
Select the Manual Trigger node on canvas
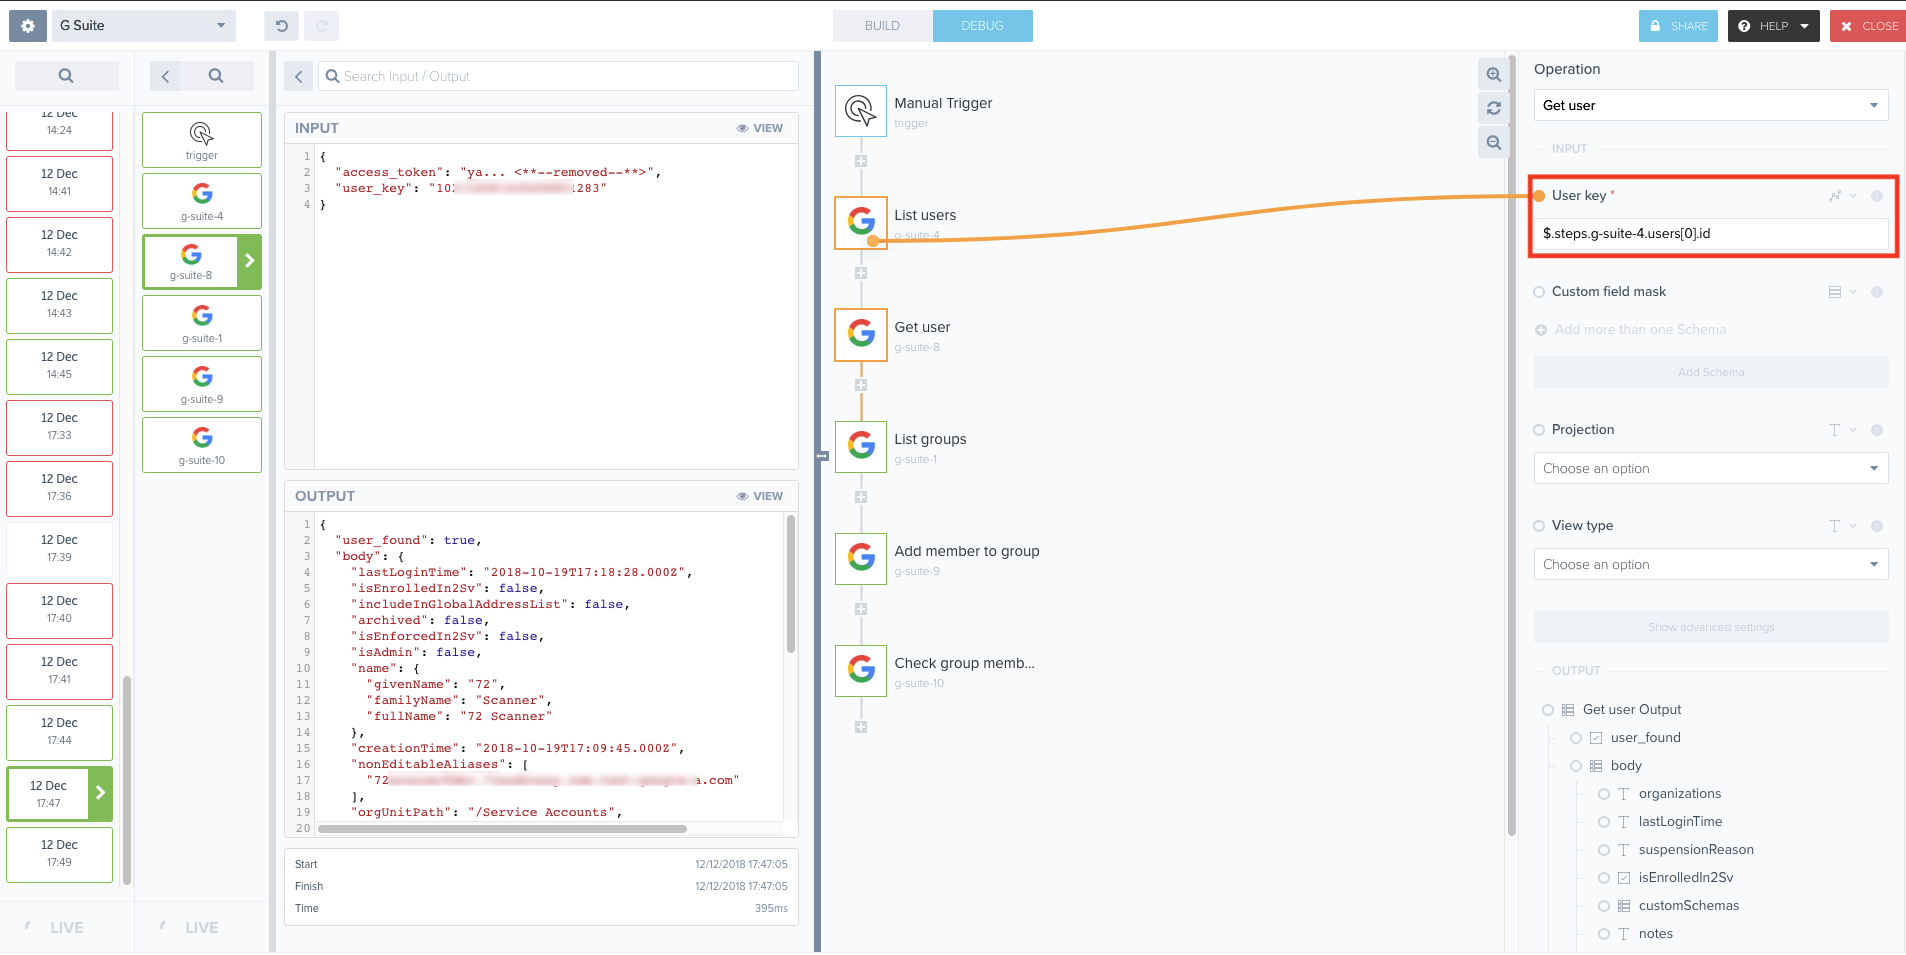click(x=859, y=110)
